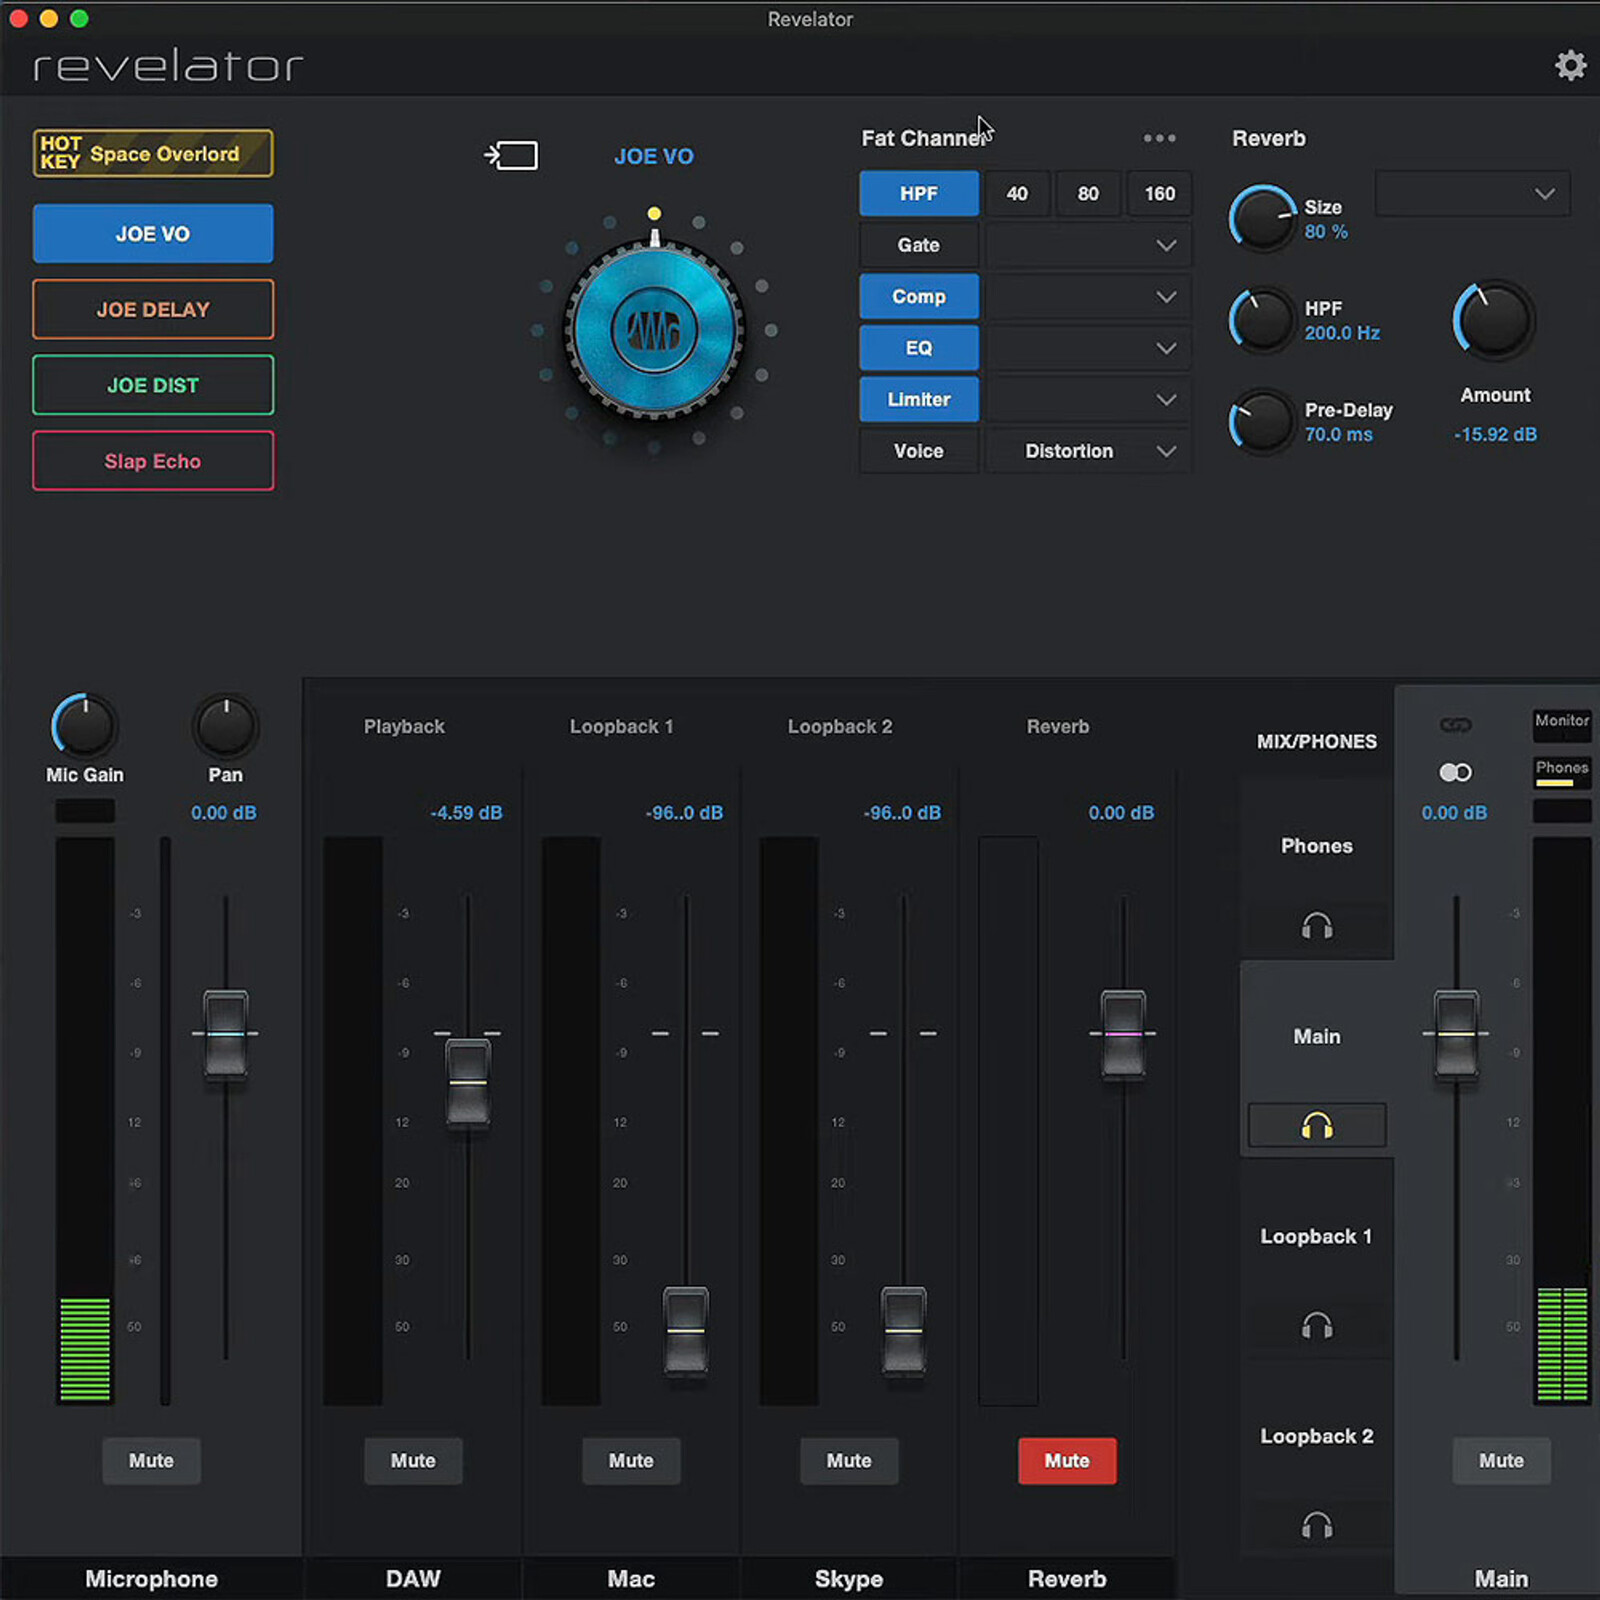Unmute the Reverb channel
The image size is (1600, 1600).
coord(1067,1460)
